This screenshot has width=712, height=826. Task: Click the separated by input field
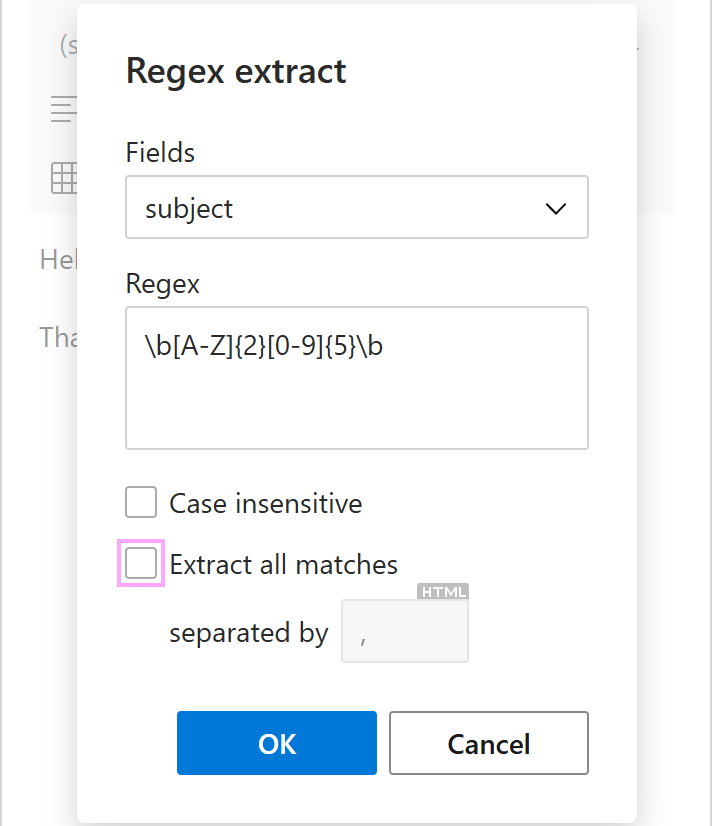point(404,631)
